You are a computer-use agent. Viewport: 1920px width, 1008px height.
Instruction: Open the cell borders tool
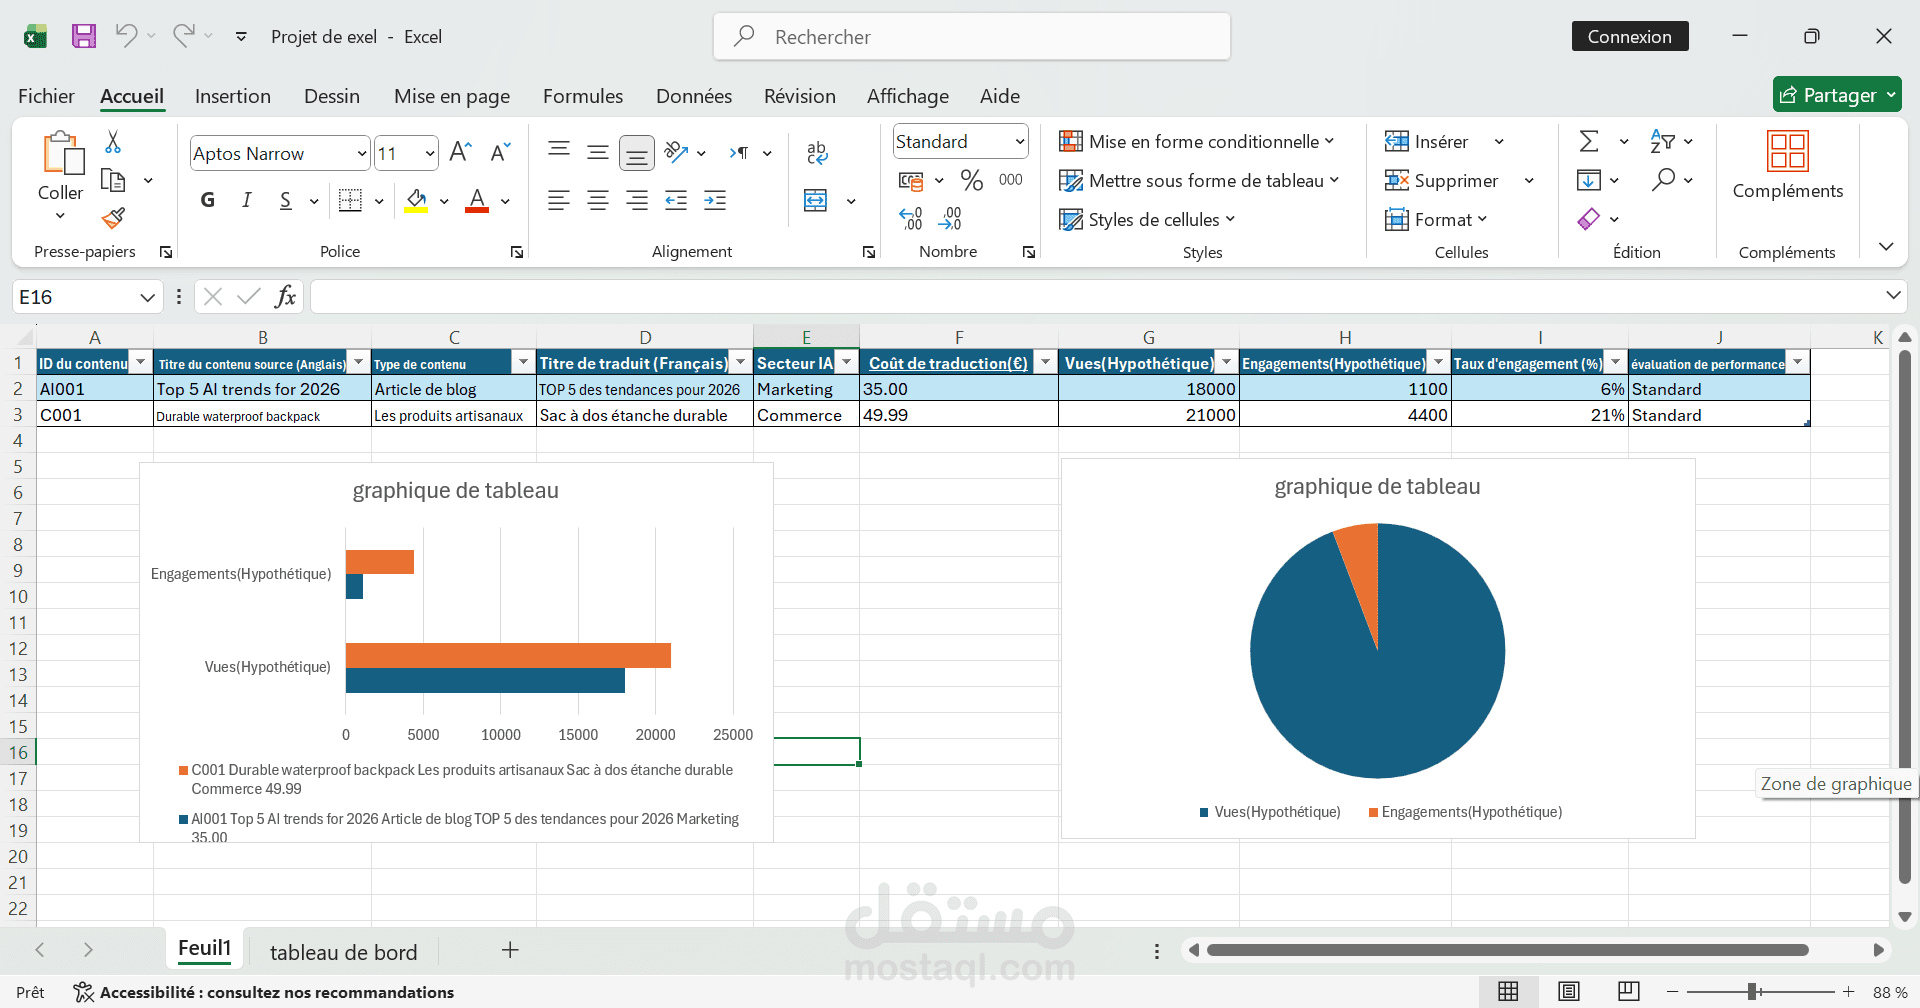pyautogui.click(x=350, y=200)
